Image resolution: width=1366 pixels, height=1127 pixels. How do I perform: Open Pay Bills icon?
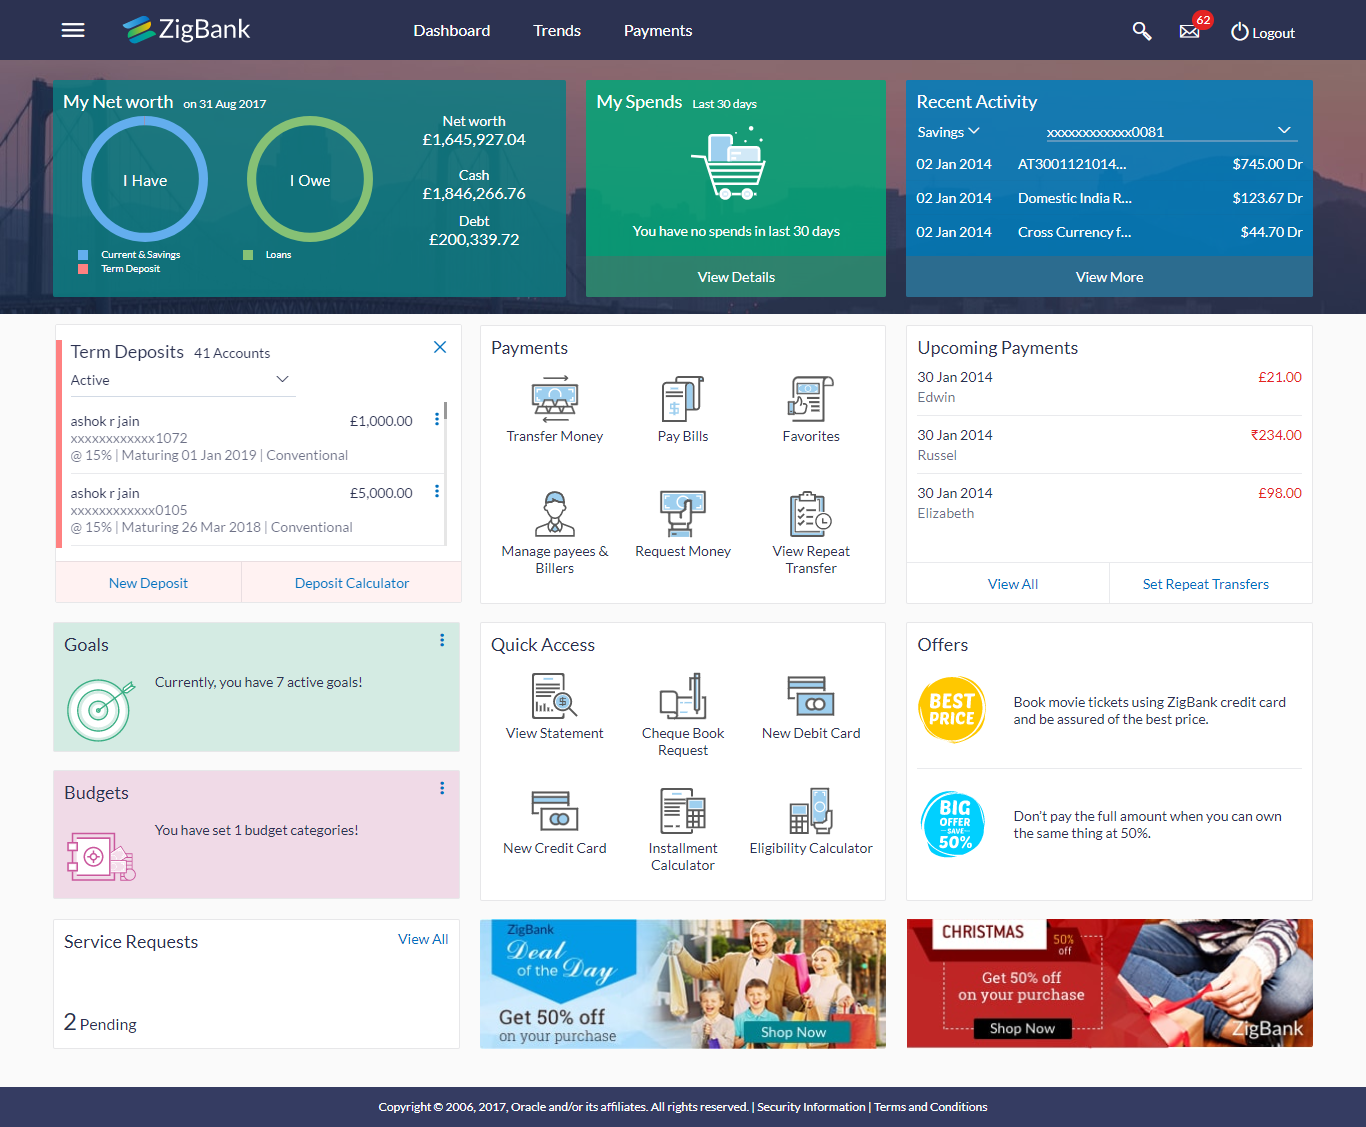(683, 398)
